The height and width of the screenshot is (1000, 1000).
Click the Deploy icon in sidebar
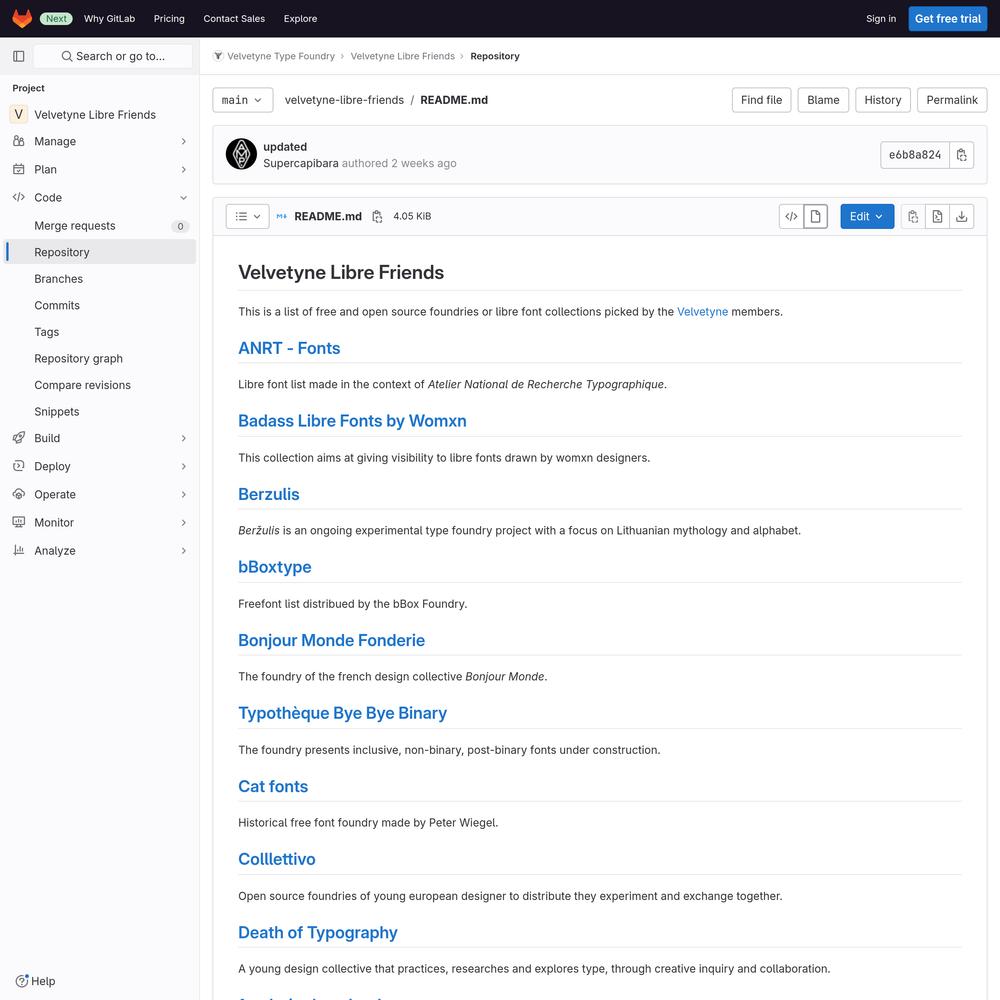pyautogui.click(x=18, y=466)
